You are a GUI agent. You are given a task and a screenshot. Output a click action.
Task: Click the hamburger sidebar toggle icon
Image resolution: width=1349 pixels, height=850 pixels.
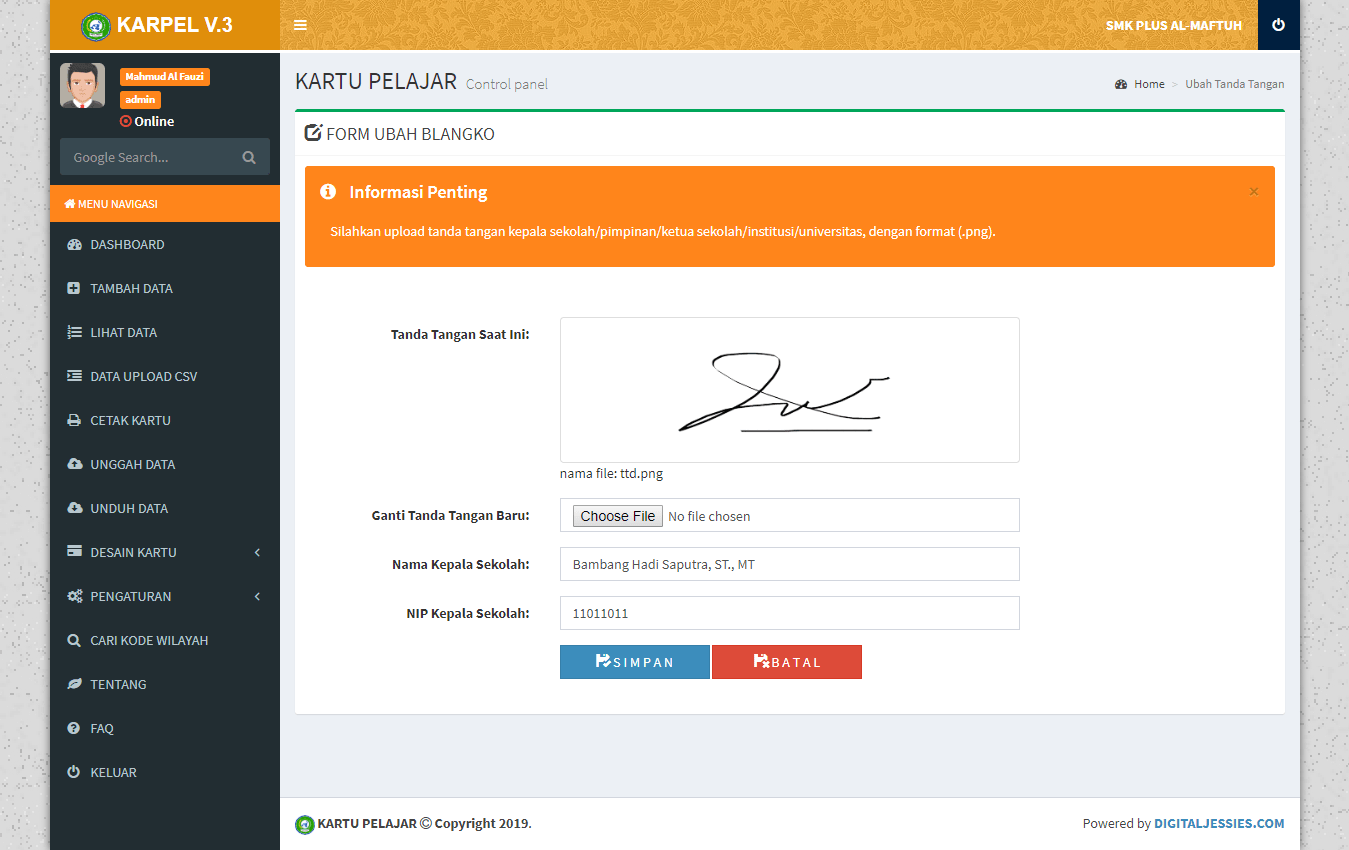point(300,25)
